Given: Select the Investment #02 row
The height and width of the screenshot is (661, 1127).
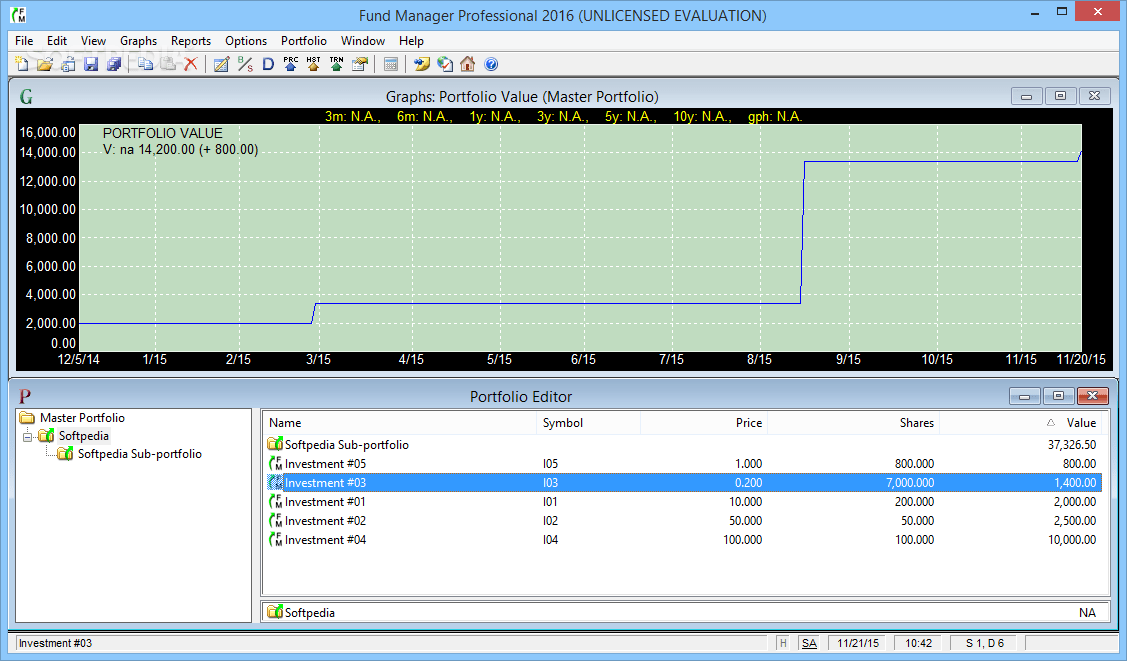Looking at the screenshot, I should pyautogui.click(x=682, y=521).
